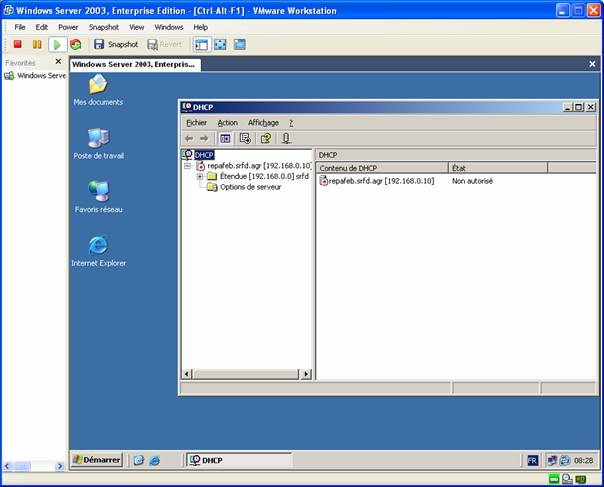
Task: Click the export list toolbar icon
Action: pos(245,138)
